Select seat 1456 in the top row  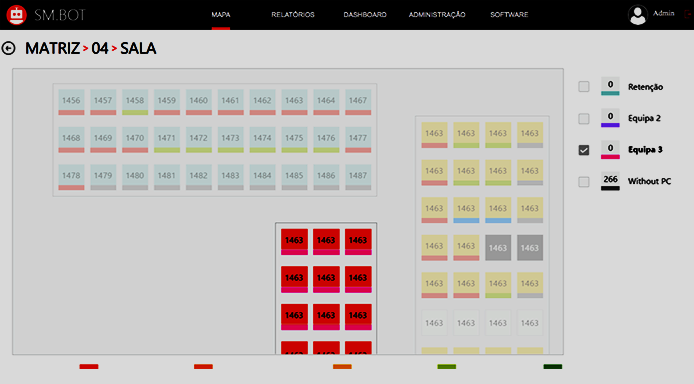[x=71, y=102]
